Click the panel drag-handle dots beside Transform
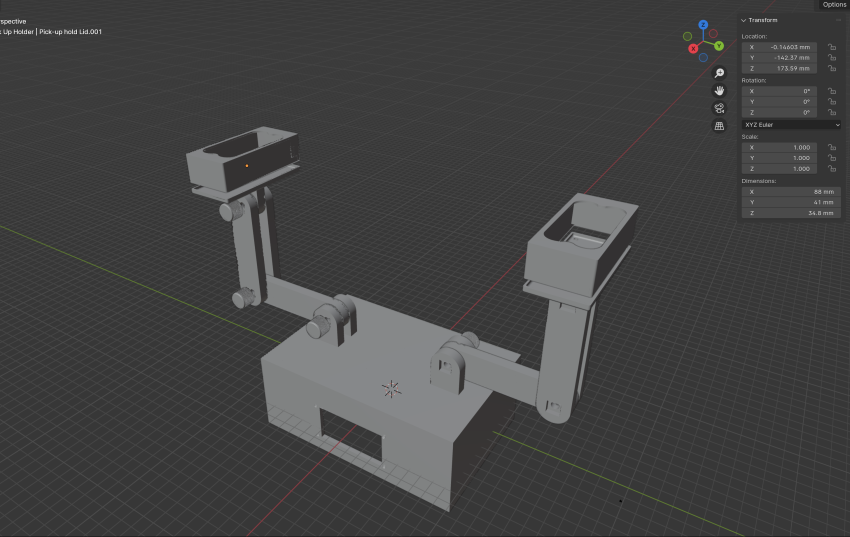 (836, 20)
